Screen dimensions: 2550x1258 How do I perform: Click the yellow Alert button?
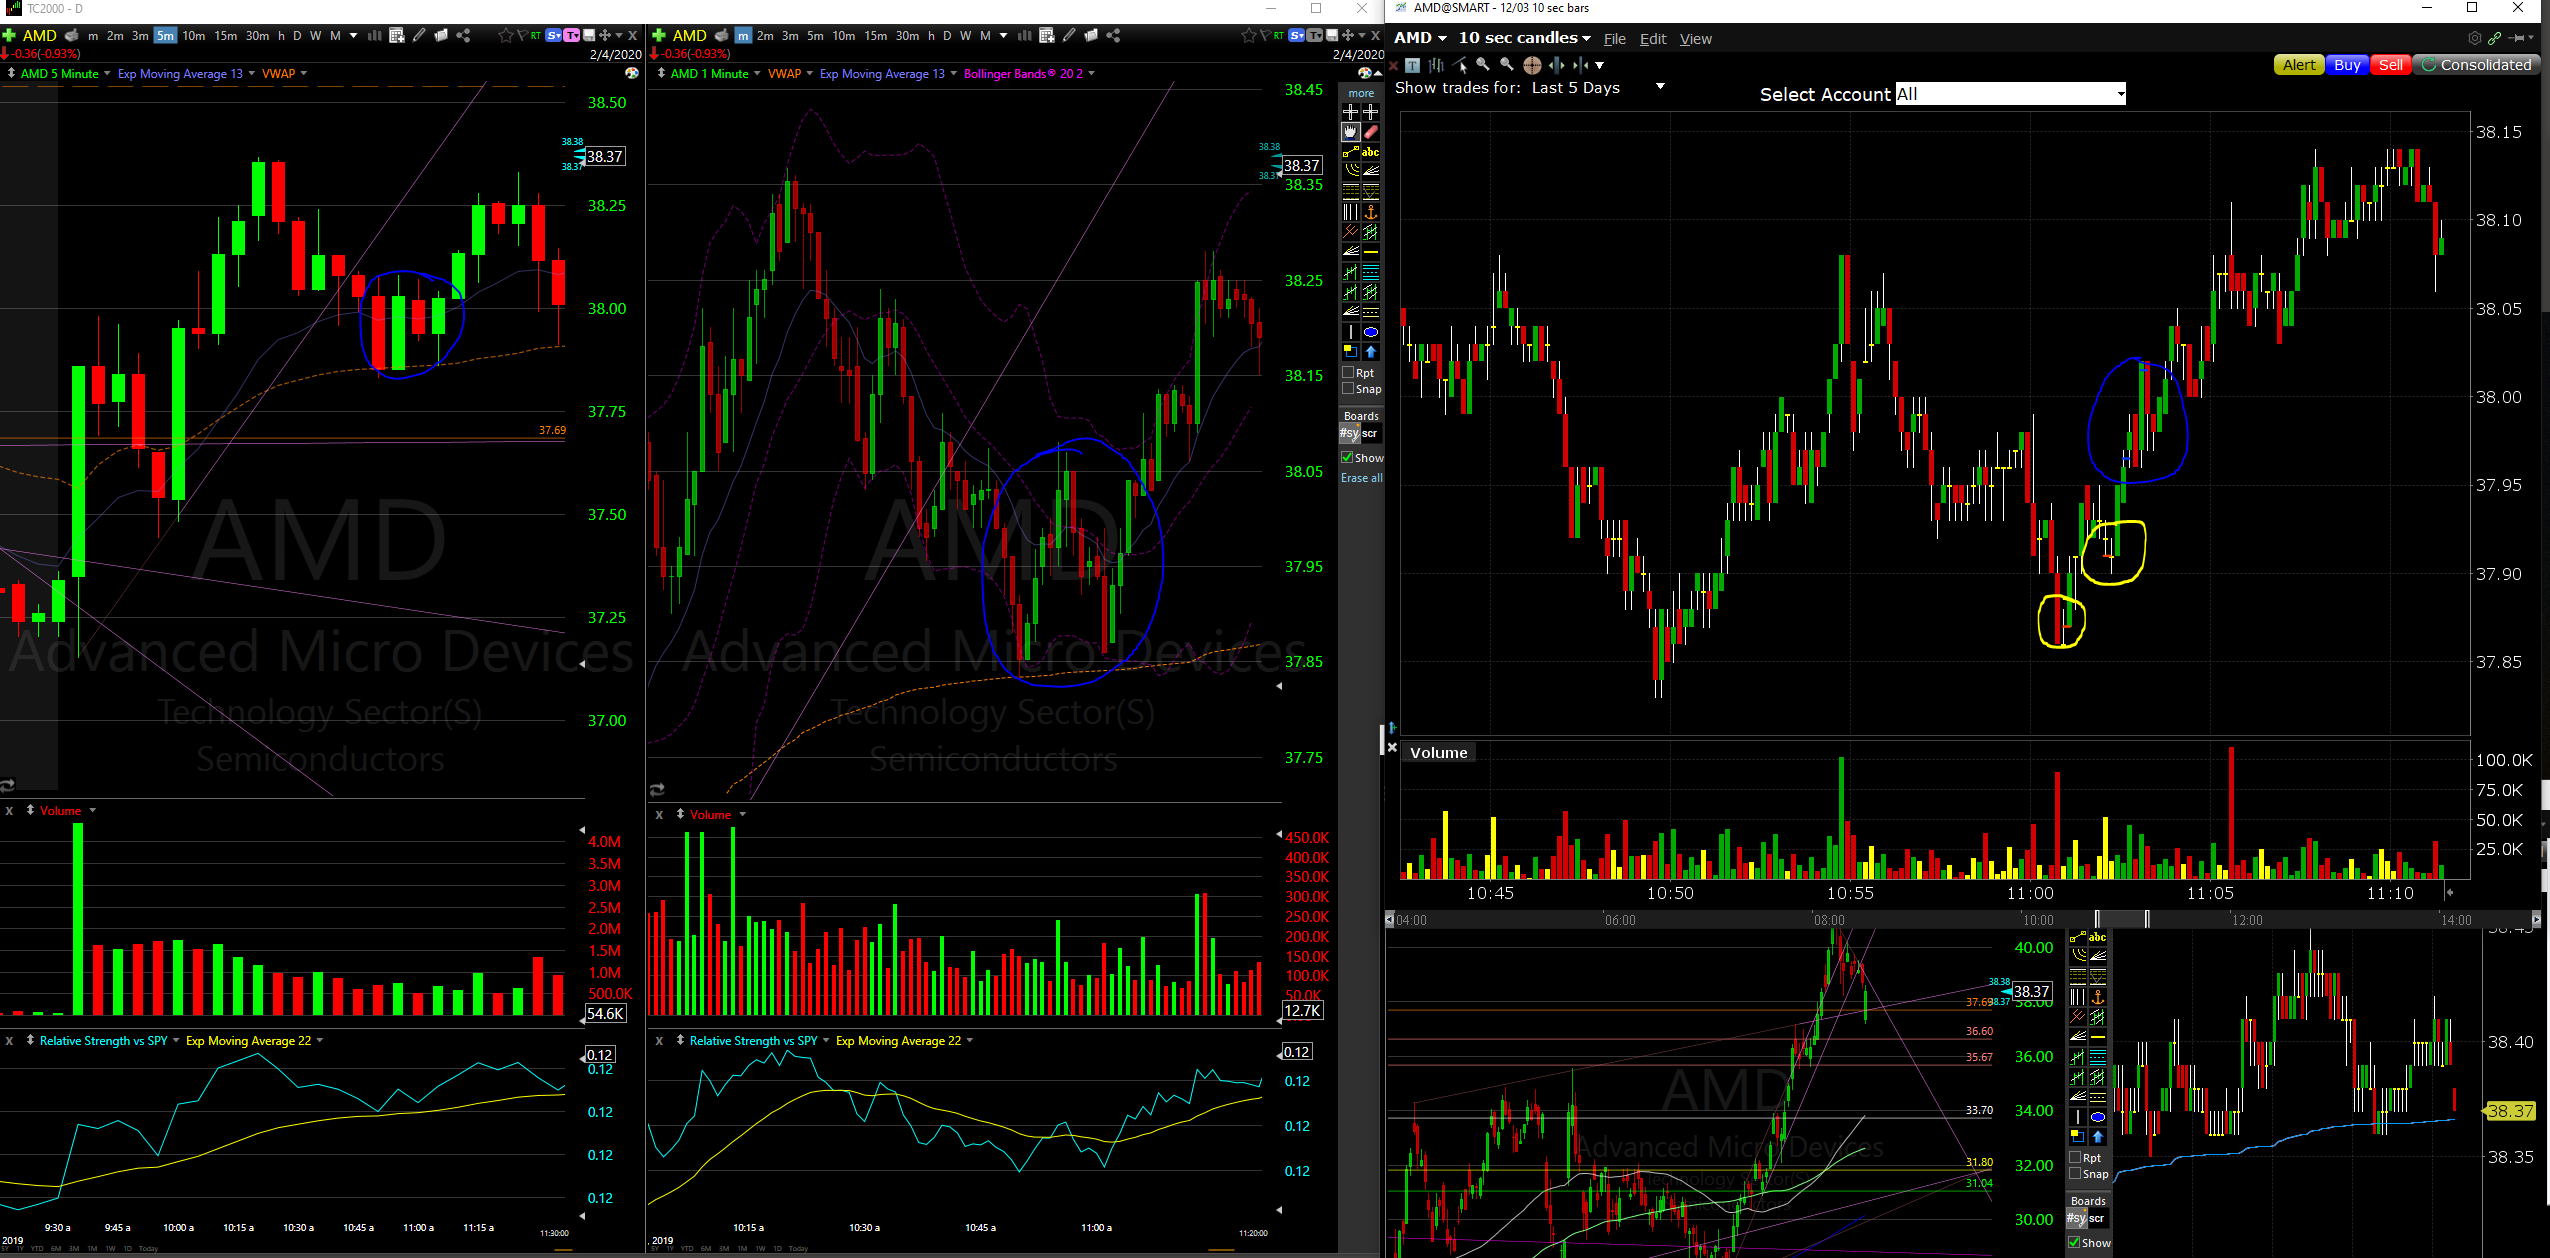click(2299, 65)
